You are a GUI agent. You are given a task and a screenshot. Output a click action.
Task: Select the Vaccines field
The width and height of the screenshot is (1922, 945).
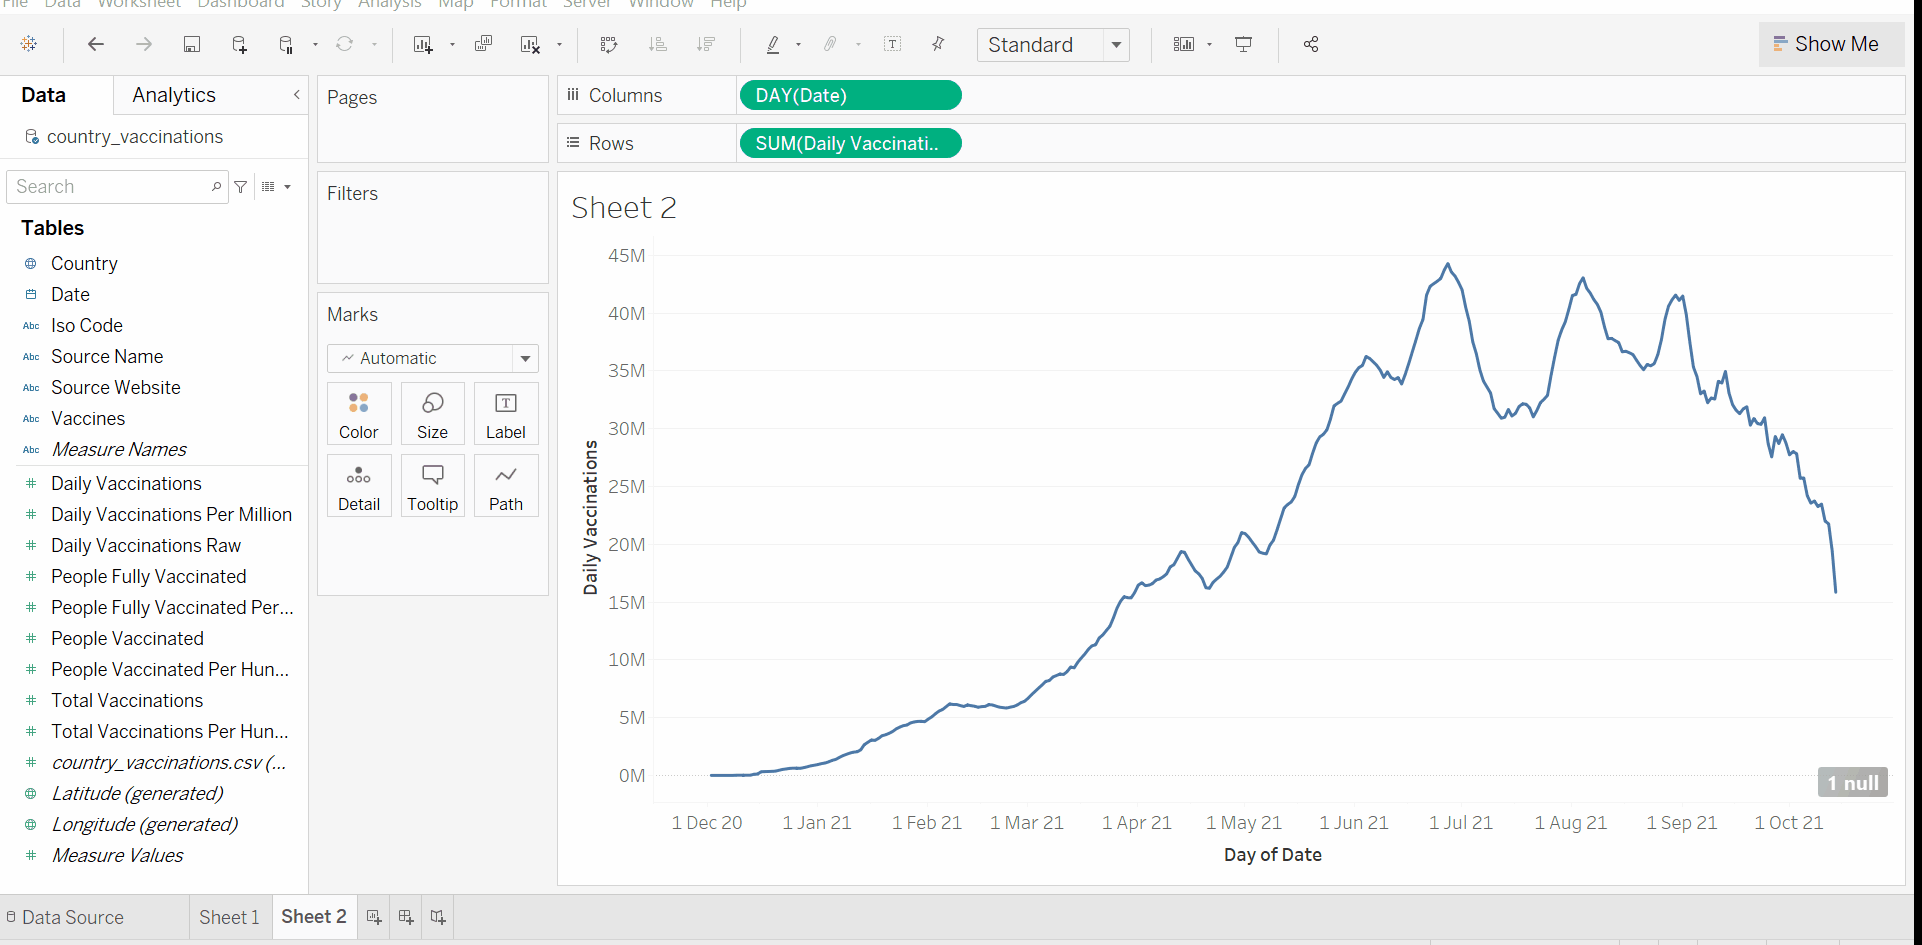point(88,418)
